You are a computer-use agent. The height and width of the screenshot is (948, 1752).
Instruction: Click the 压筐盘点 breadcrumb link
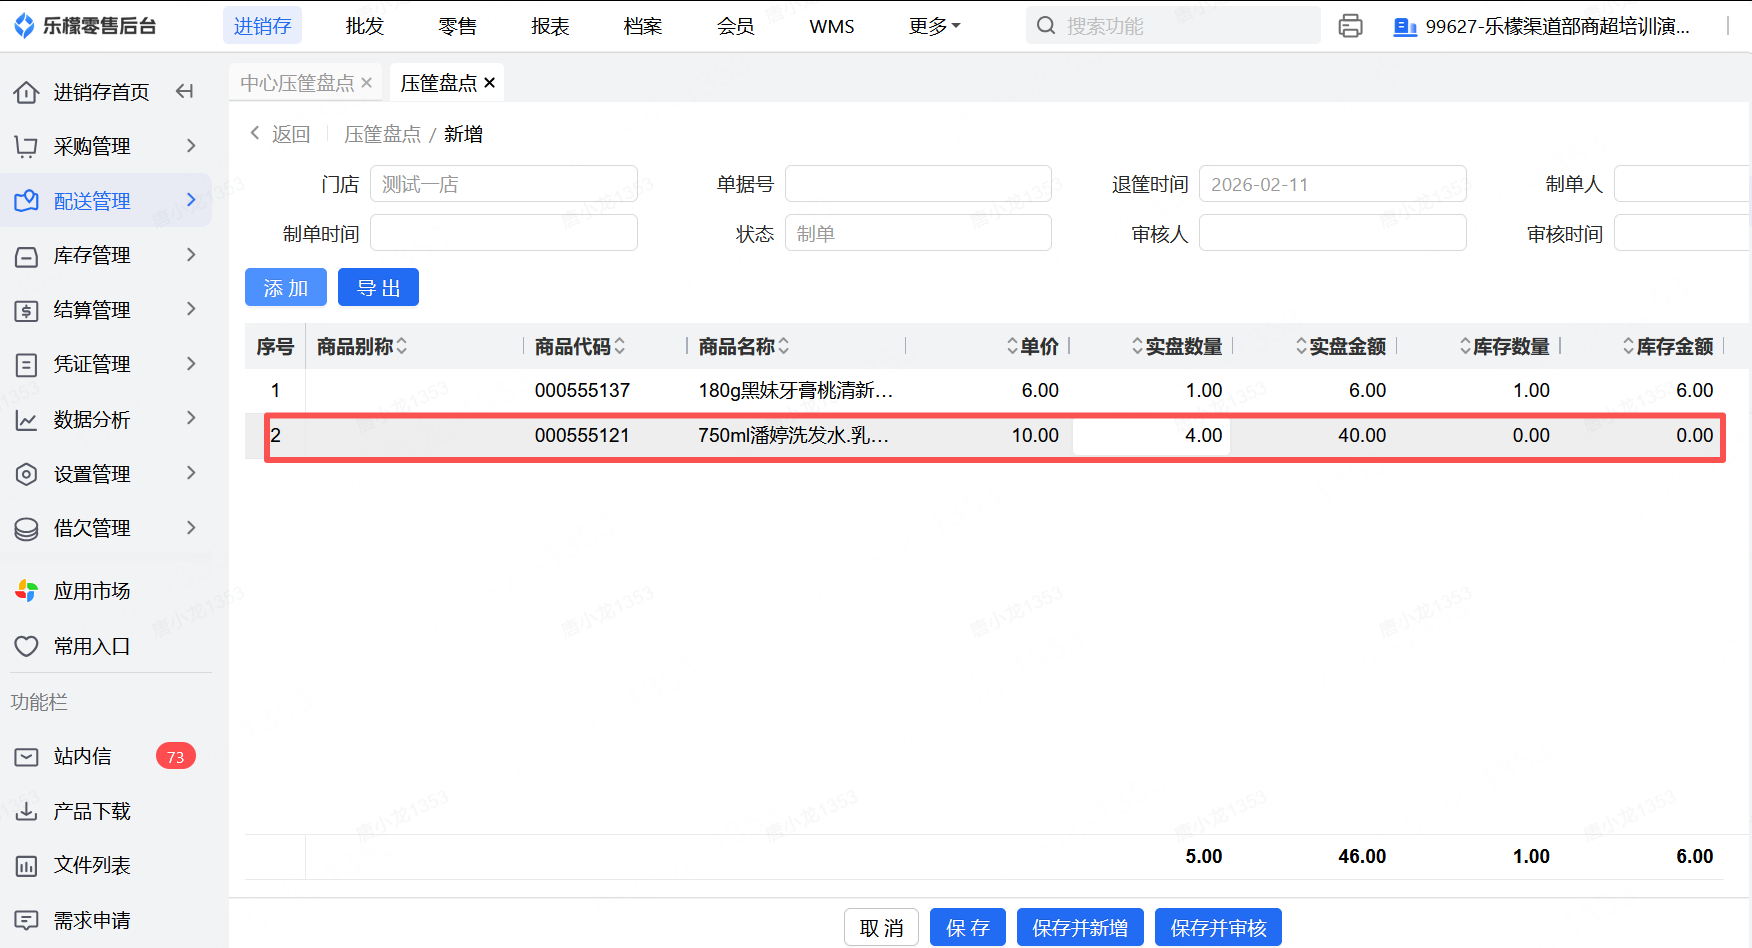[x=382, y=134]
